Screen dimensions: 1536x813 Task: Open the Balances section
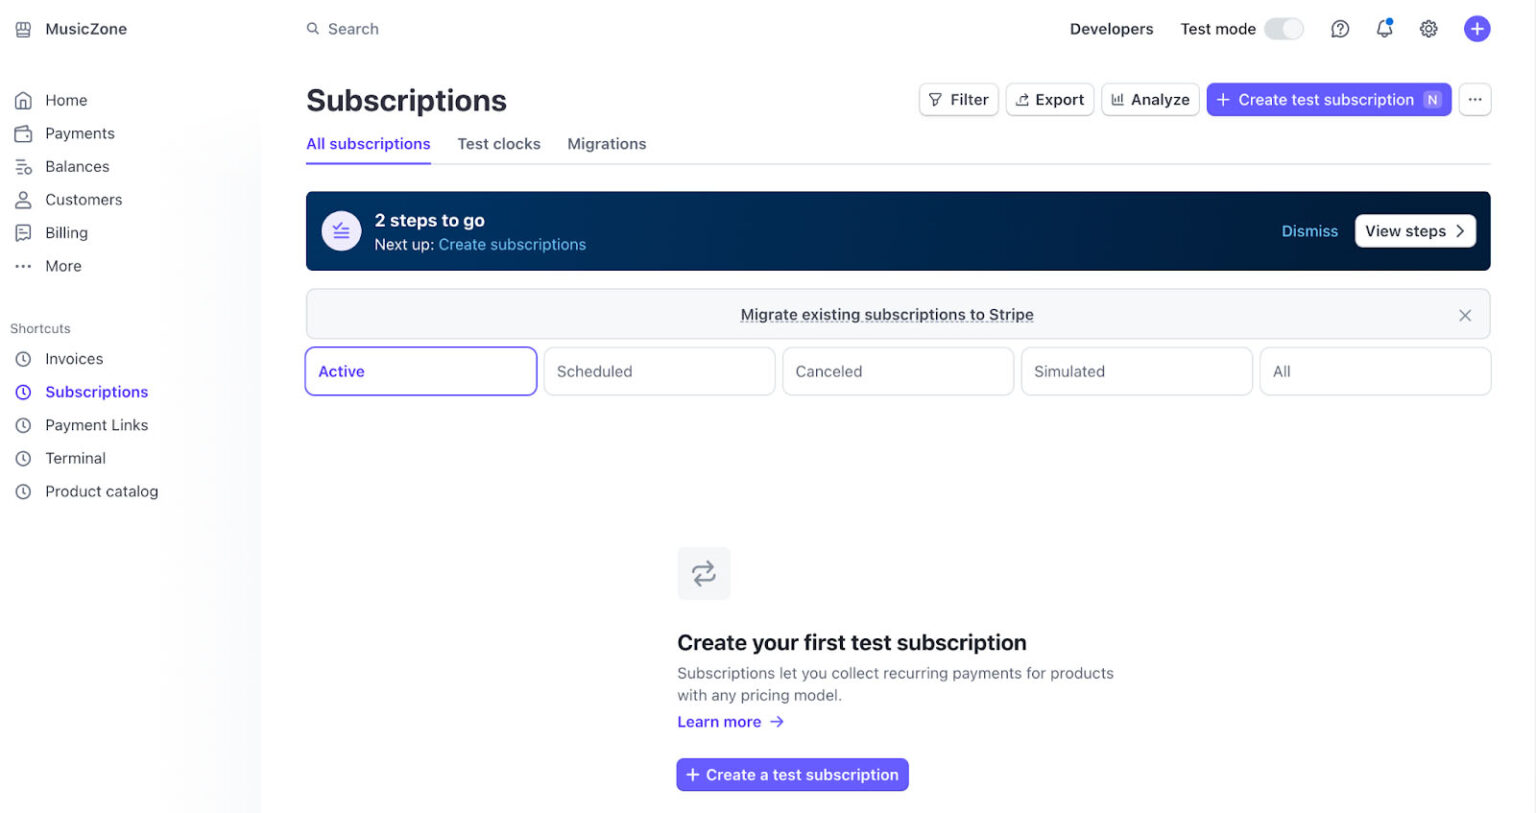[x=77, y=166]
